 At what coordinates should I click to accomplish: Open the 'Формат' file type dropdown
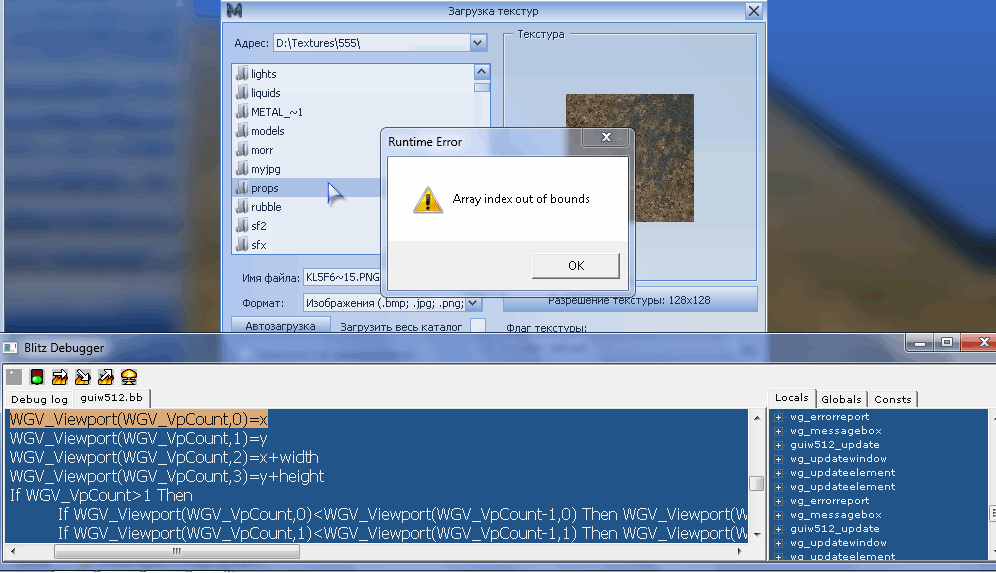(x=473, y=302)
